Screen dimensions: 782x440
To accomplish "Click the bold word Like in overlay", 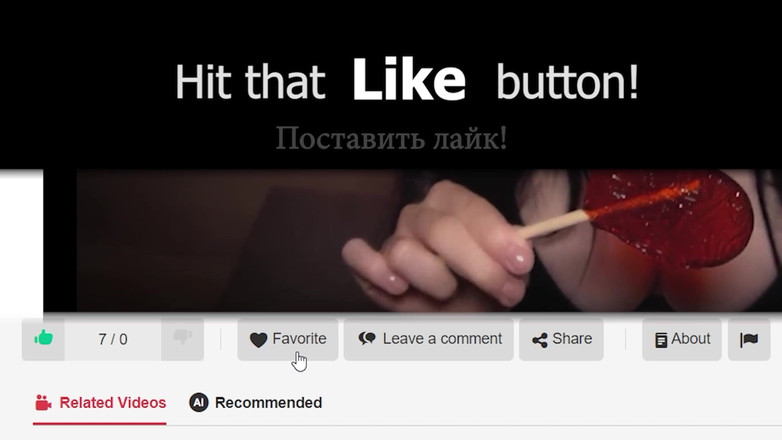I will (x=409, y=80).
